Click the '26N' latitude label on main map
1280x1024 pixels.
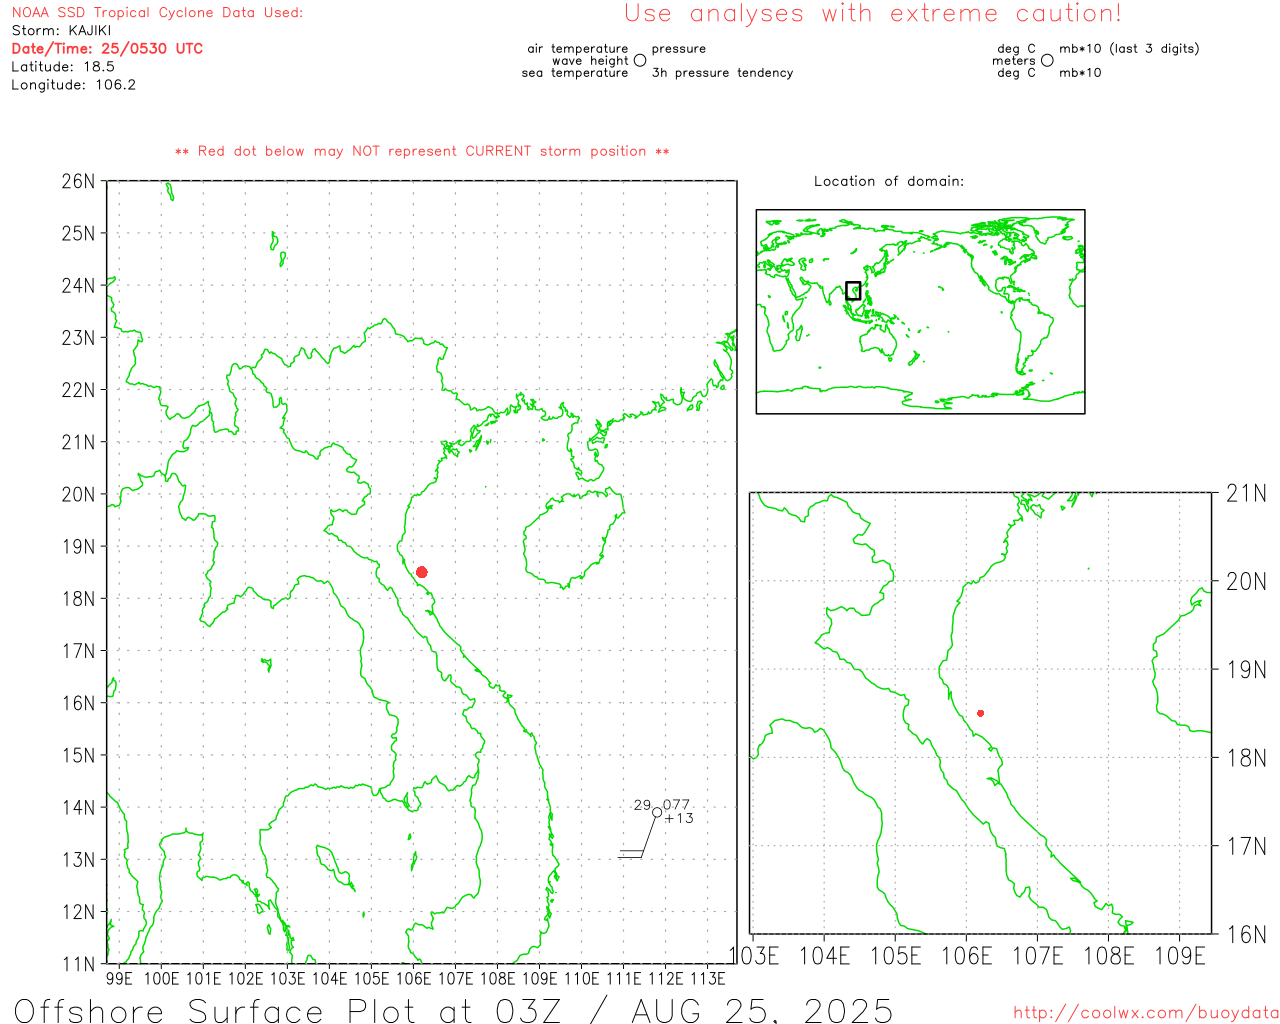(78, 181)
